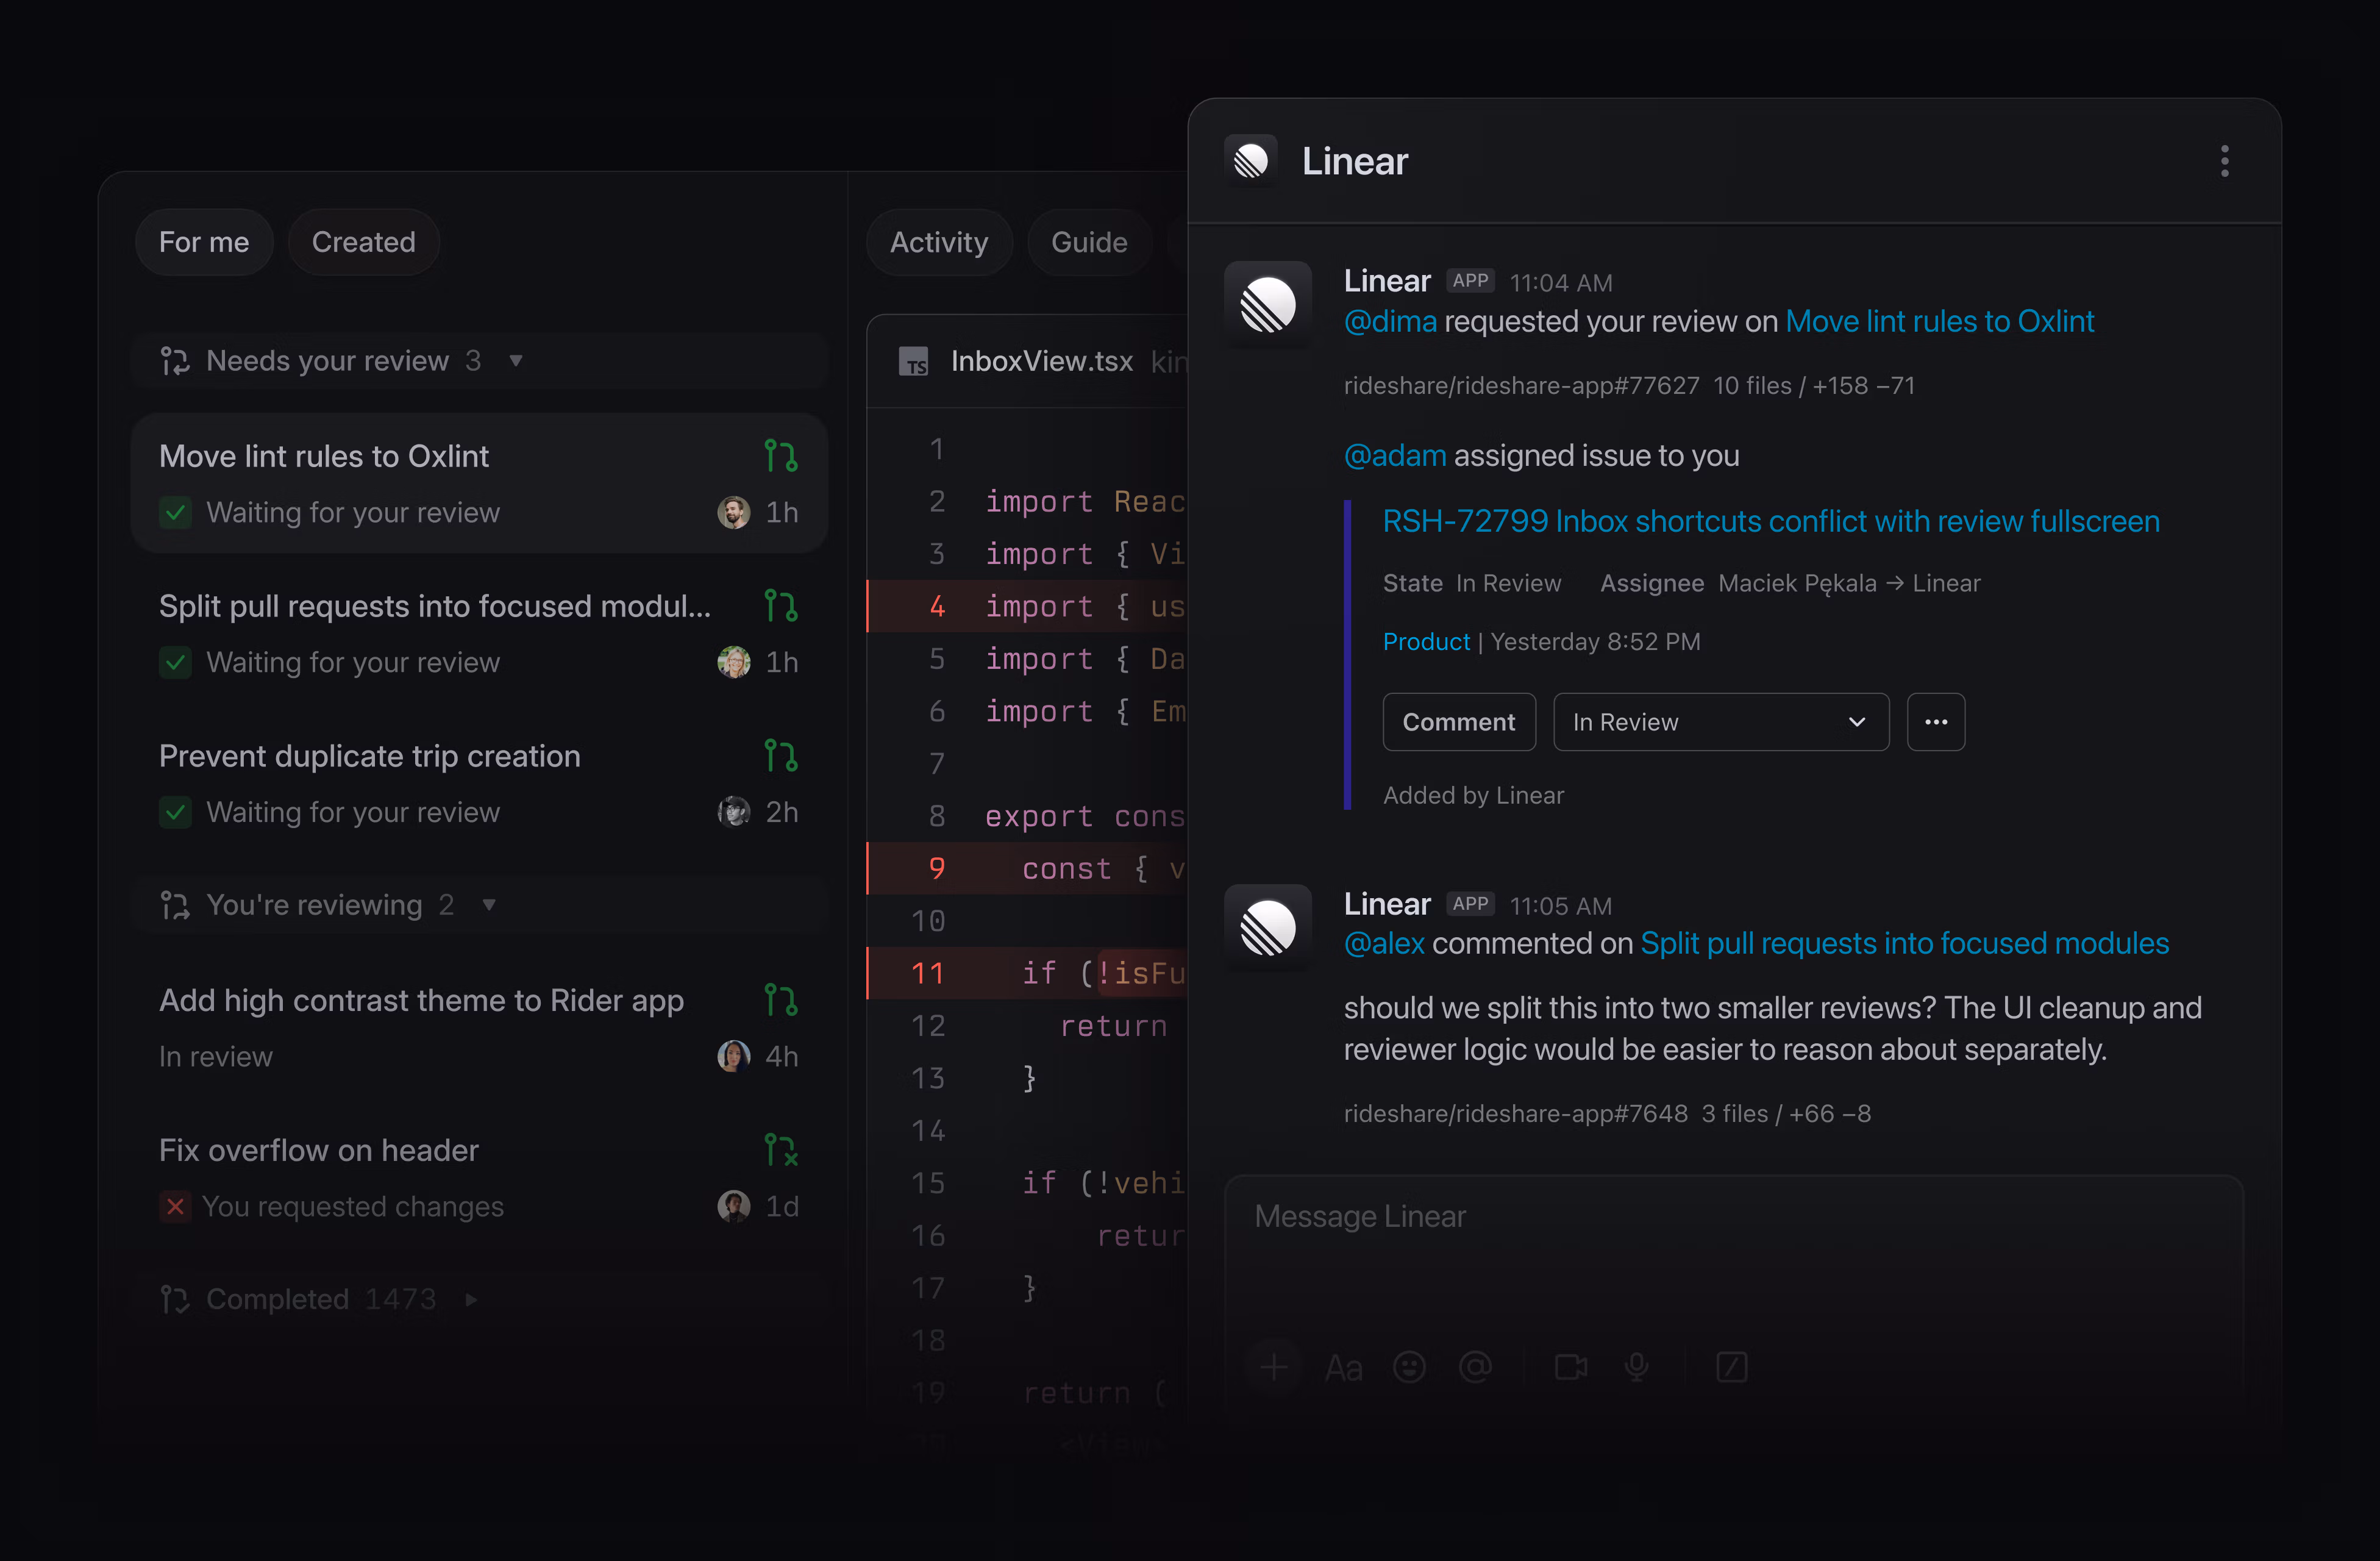Screen dimensions: 2380x1561
Task: Click the @ mention icon in composer
Action: pos(1475,1367)
